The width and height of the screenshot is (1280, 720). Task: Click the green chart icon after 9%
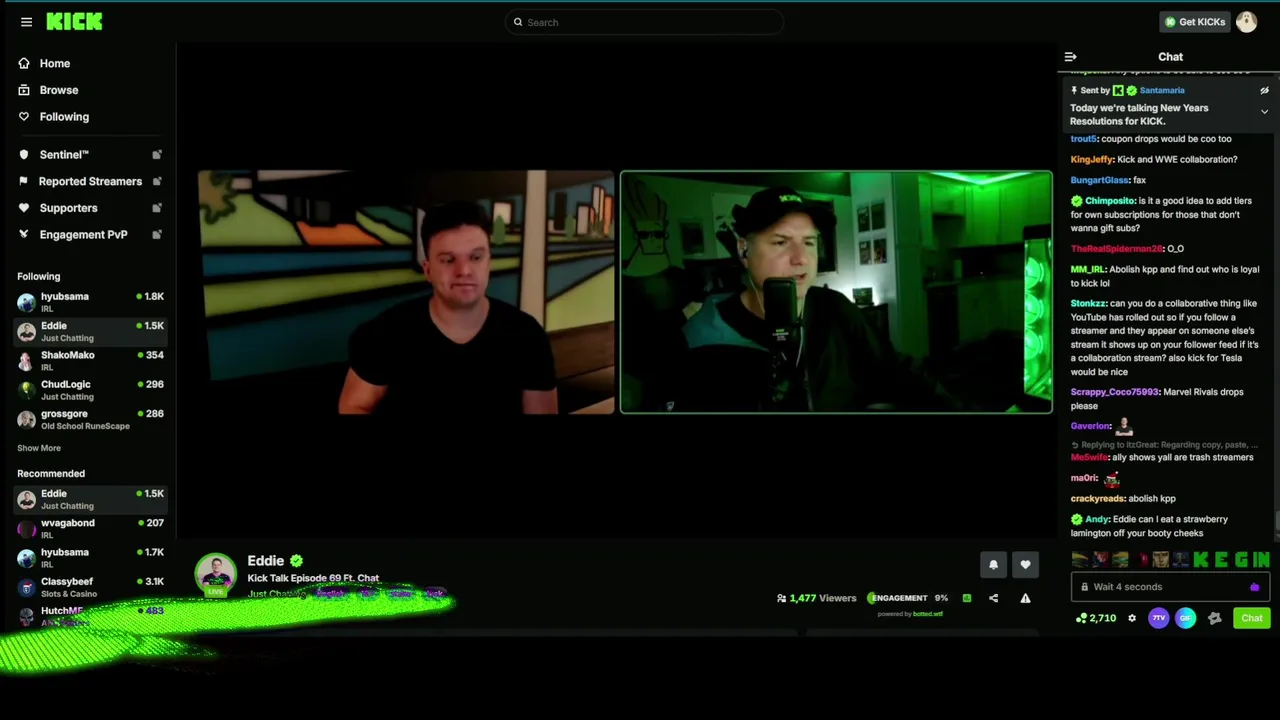[x=967, y=598]
